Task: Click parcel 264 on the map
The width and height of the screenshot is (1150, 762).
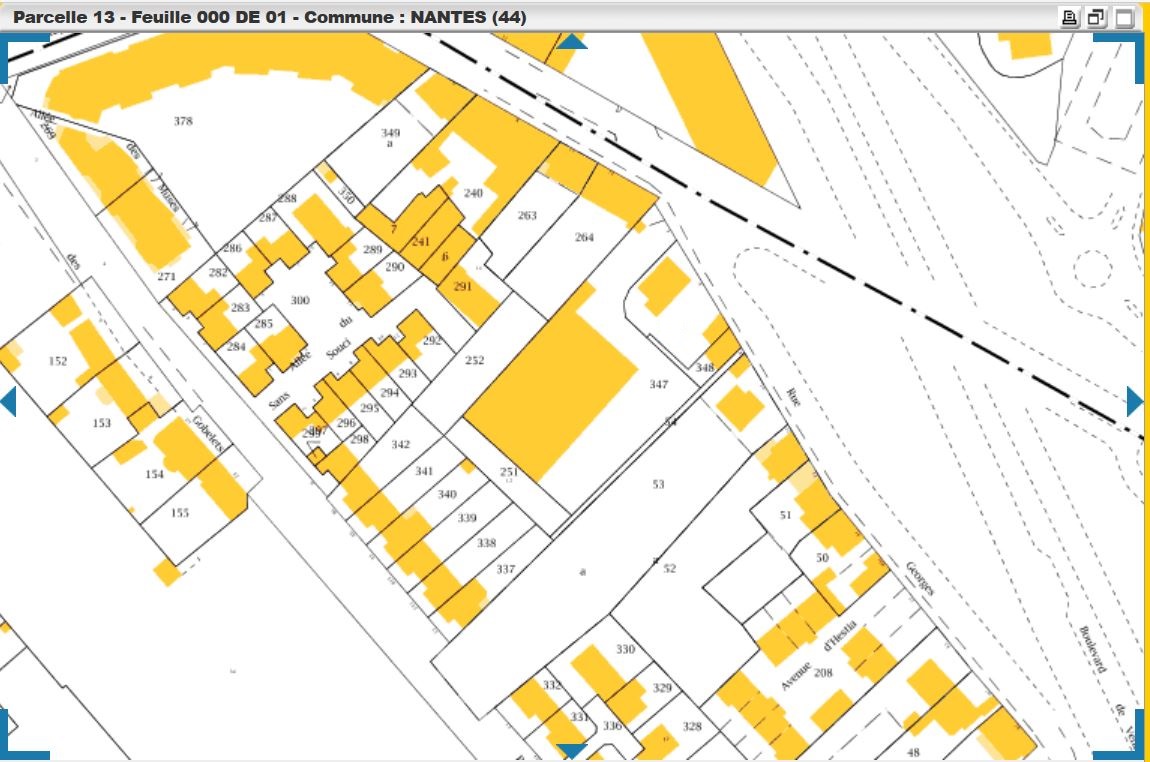Action: 584,237
